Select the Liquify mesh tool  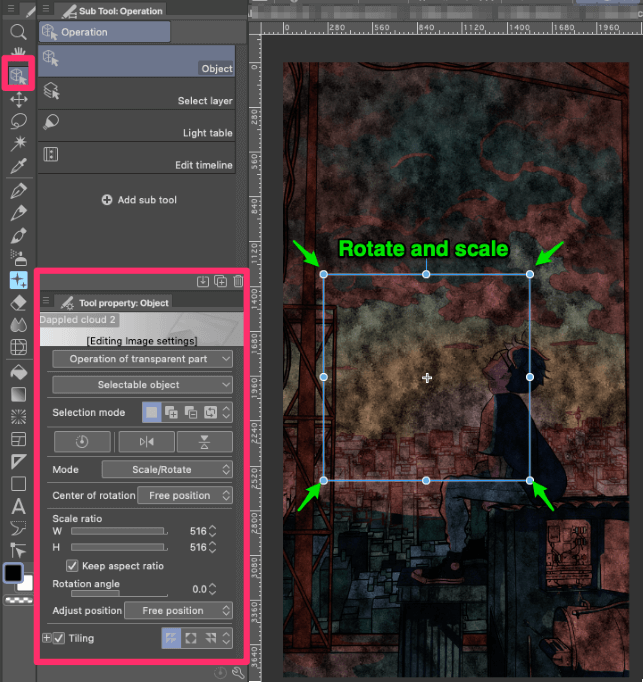(19, 347)
